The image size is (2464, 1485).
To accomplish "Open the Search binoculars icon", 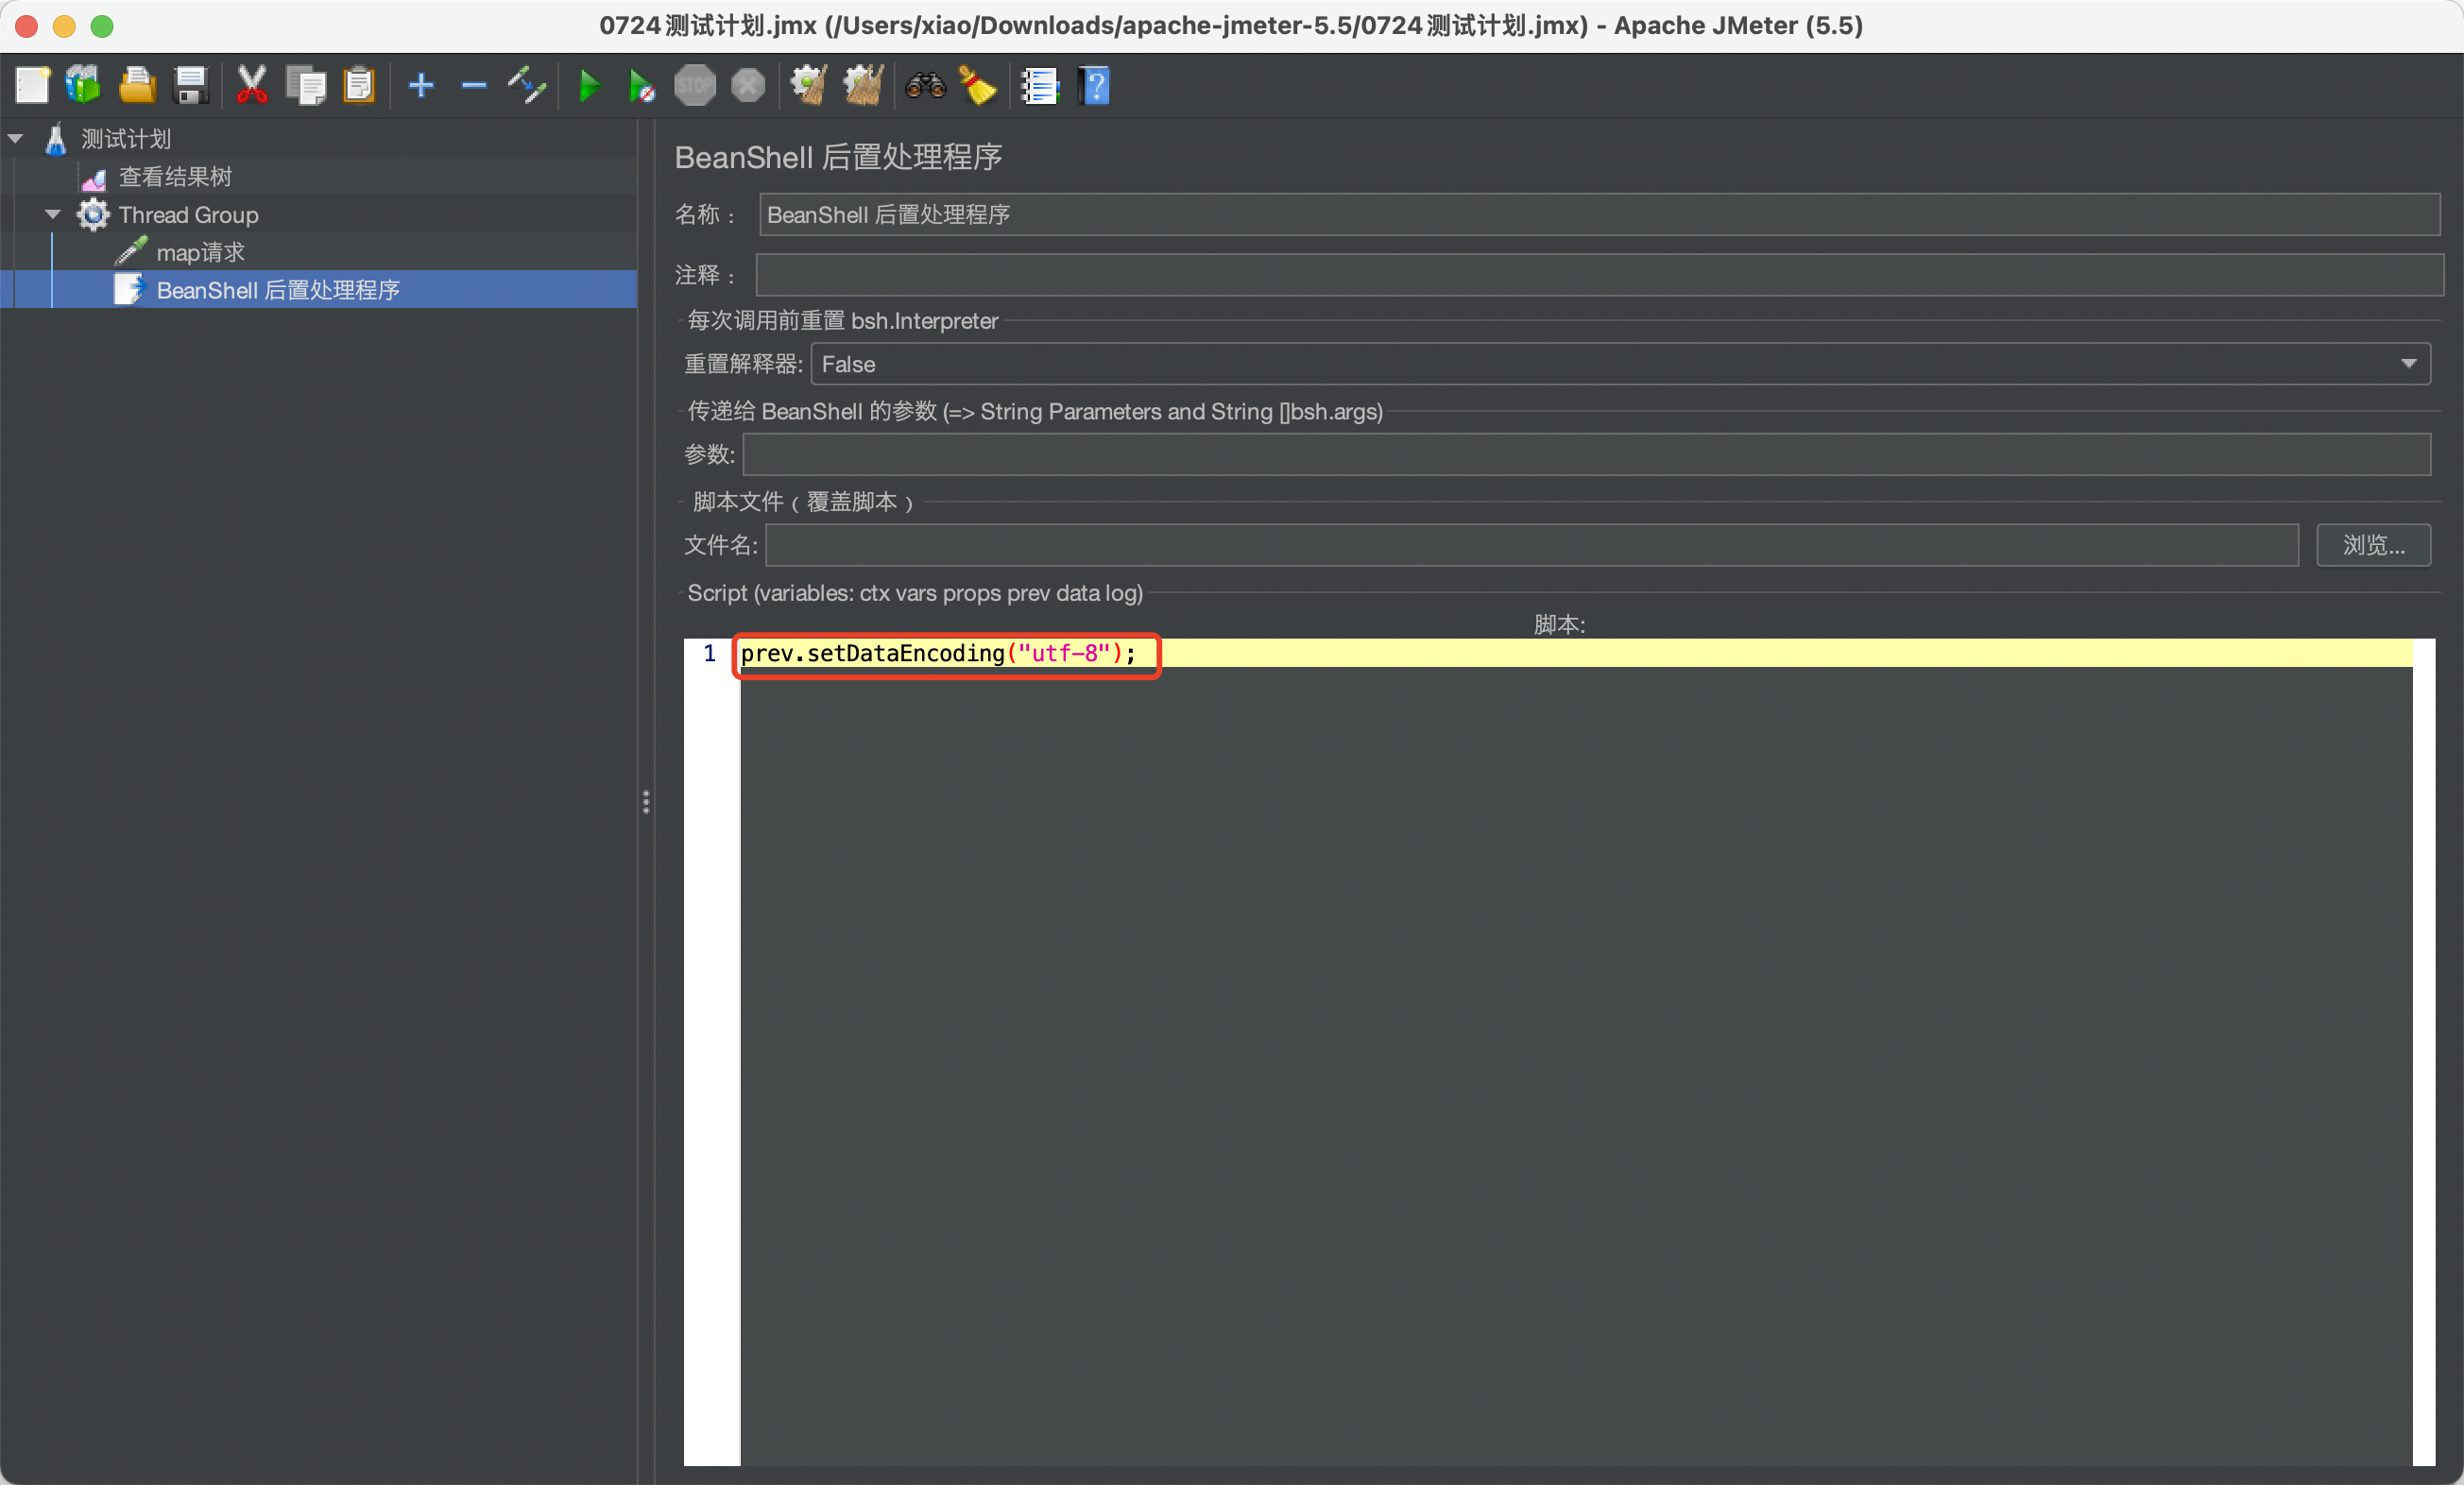I will (x=925, y=85).
